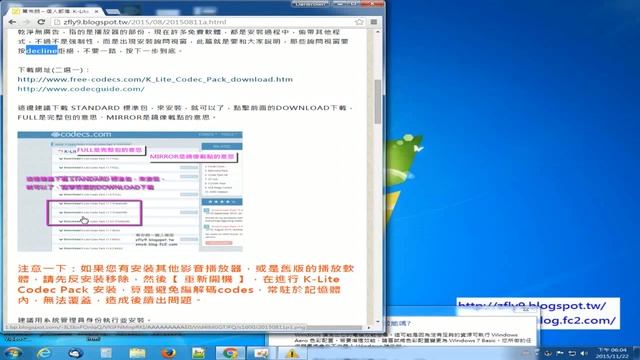This screenshot has width=640, height=360.
Task: Bookmark this page with the star icon
Action: (x=359, y=22)
